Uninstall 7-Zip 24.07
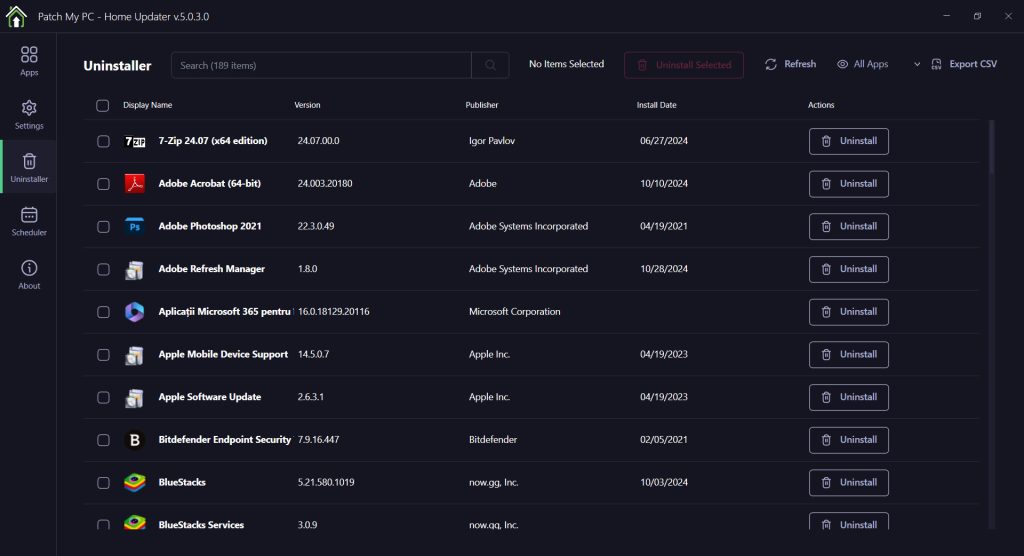 [x=848, y=141]
